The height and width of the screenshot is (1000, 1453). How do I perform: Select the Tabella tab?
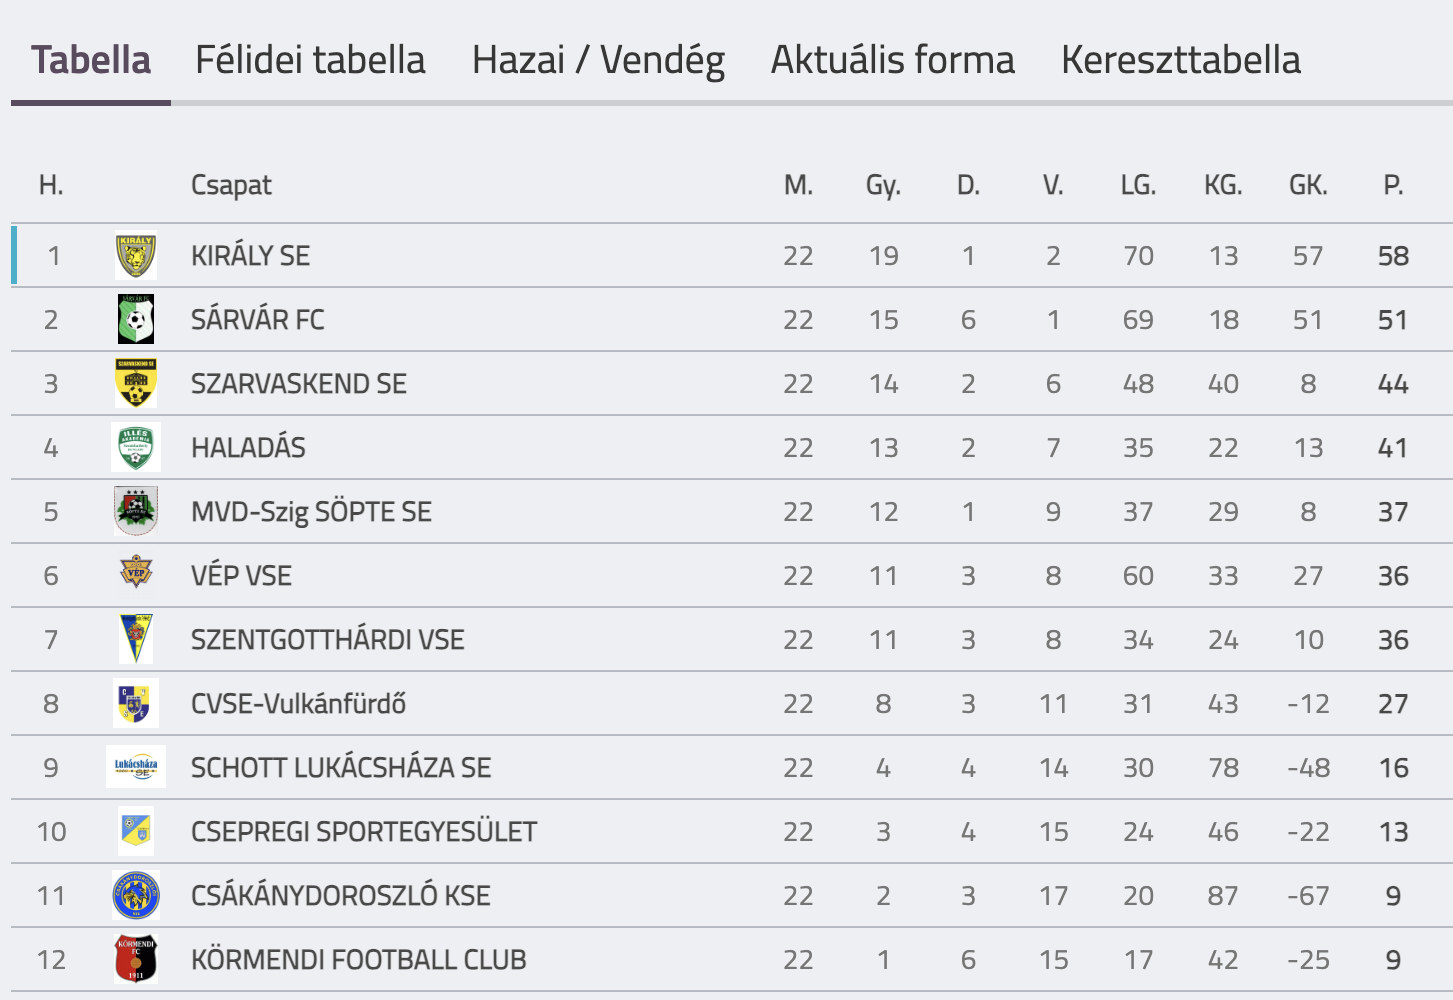click(x=91, y=60)
